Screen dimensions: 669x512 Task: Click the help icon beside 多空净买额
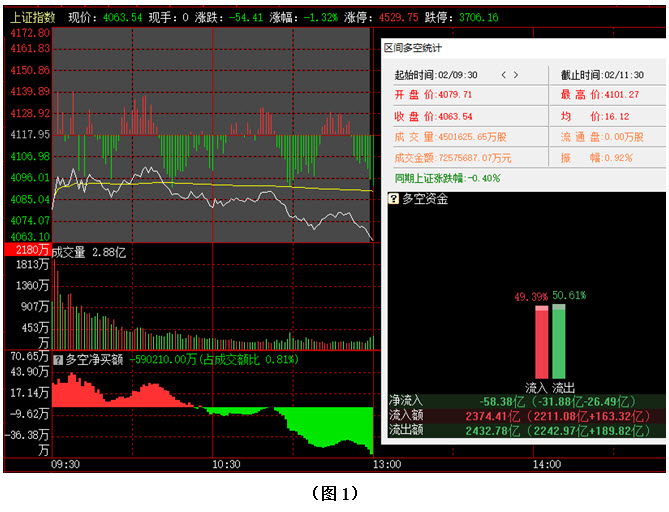59,359
